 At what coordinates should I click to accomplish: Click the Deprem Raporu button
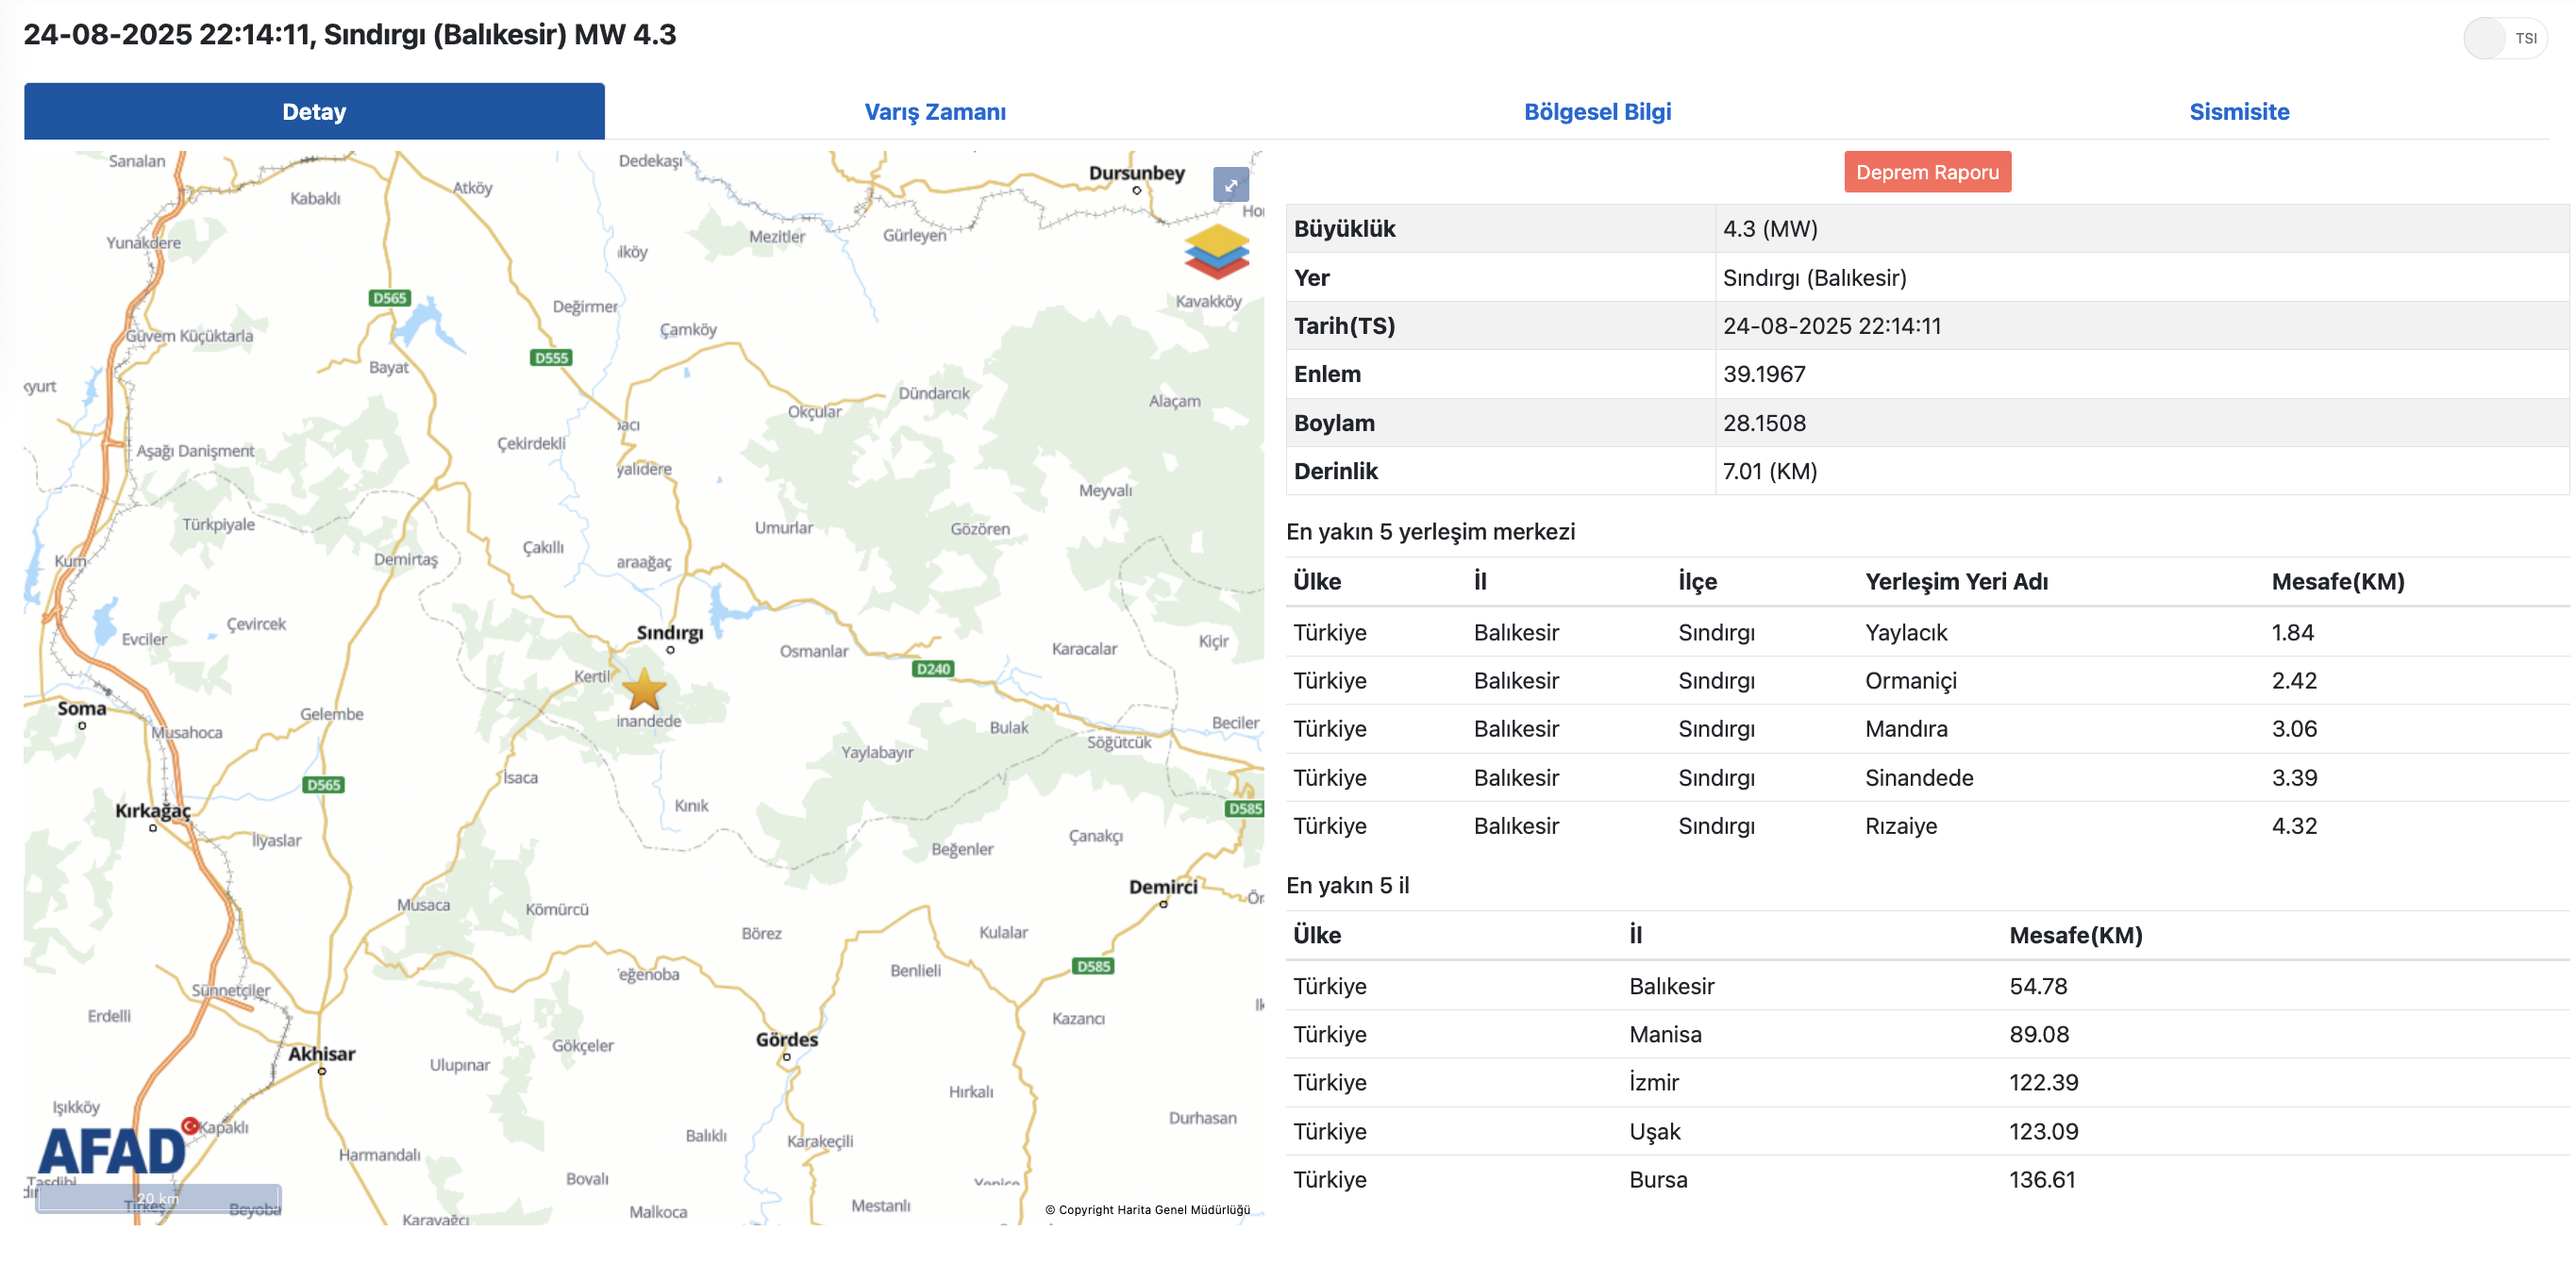(x=1927, y=172)
